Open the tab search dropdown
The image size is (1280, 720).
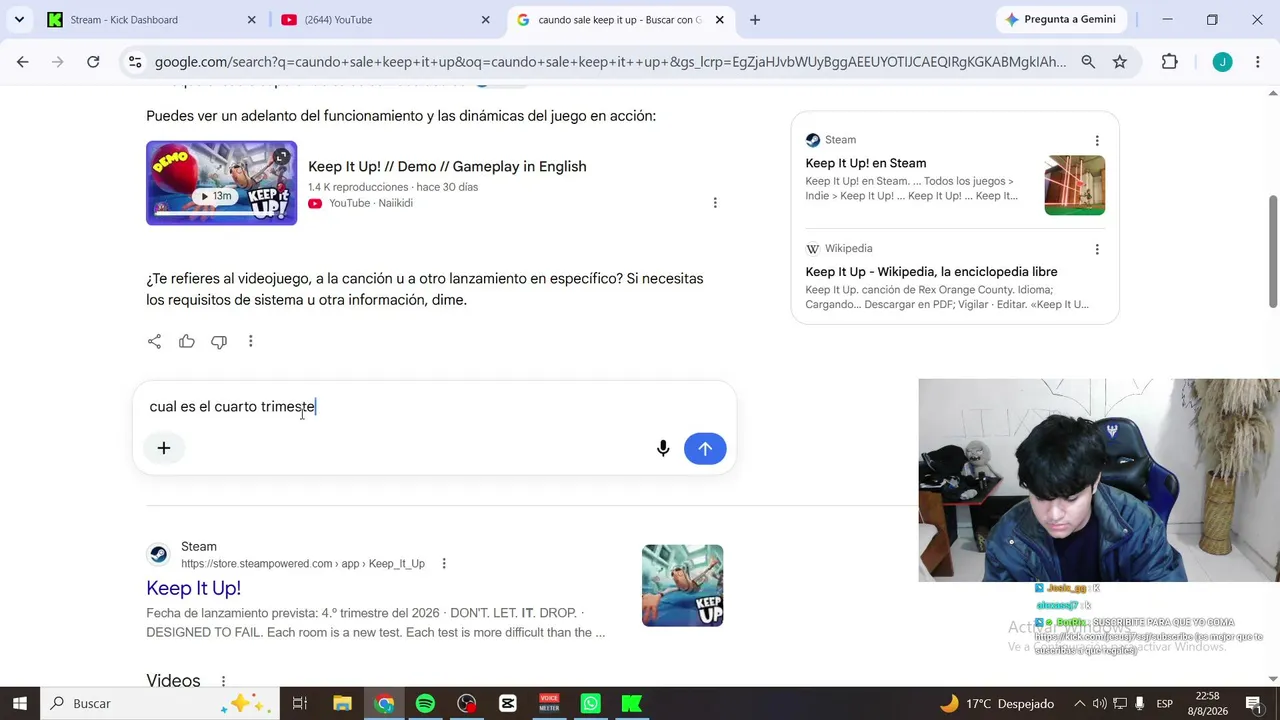coord(19,20)
